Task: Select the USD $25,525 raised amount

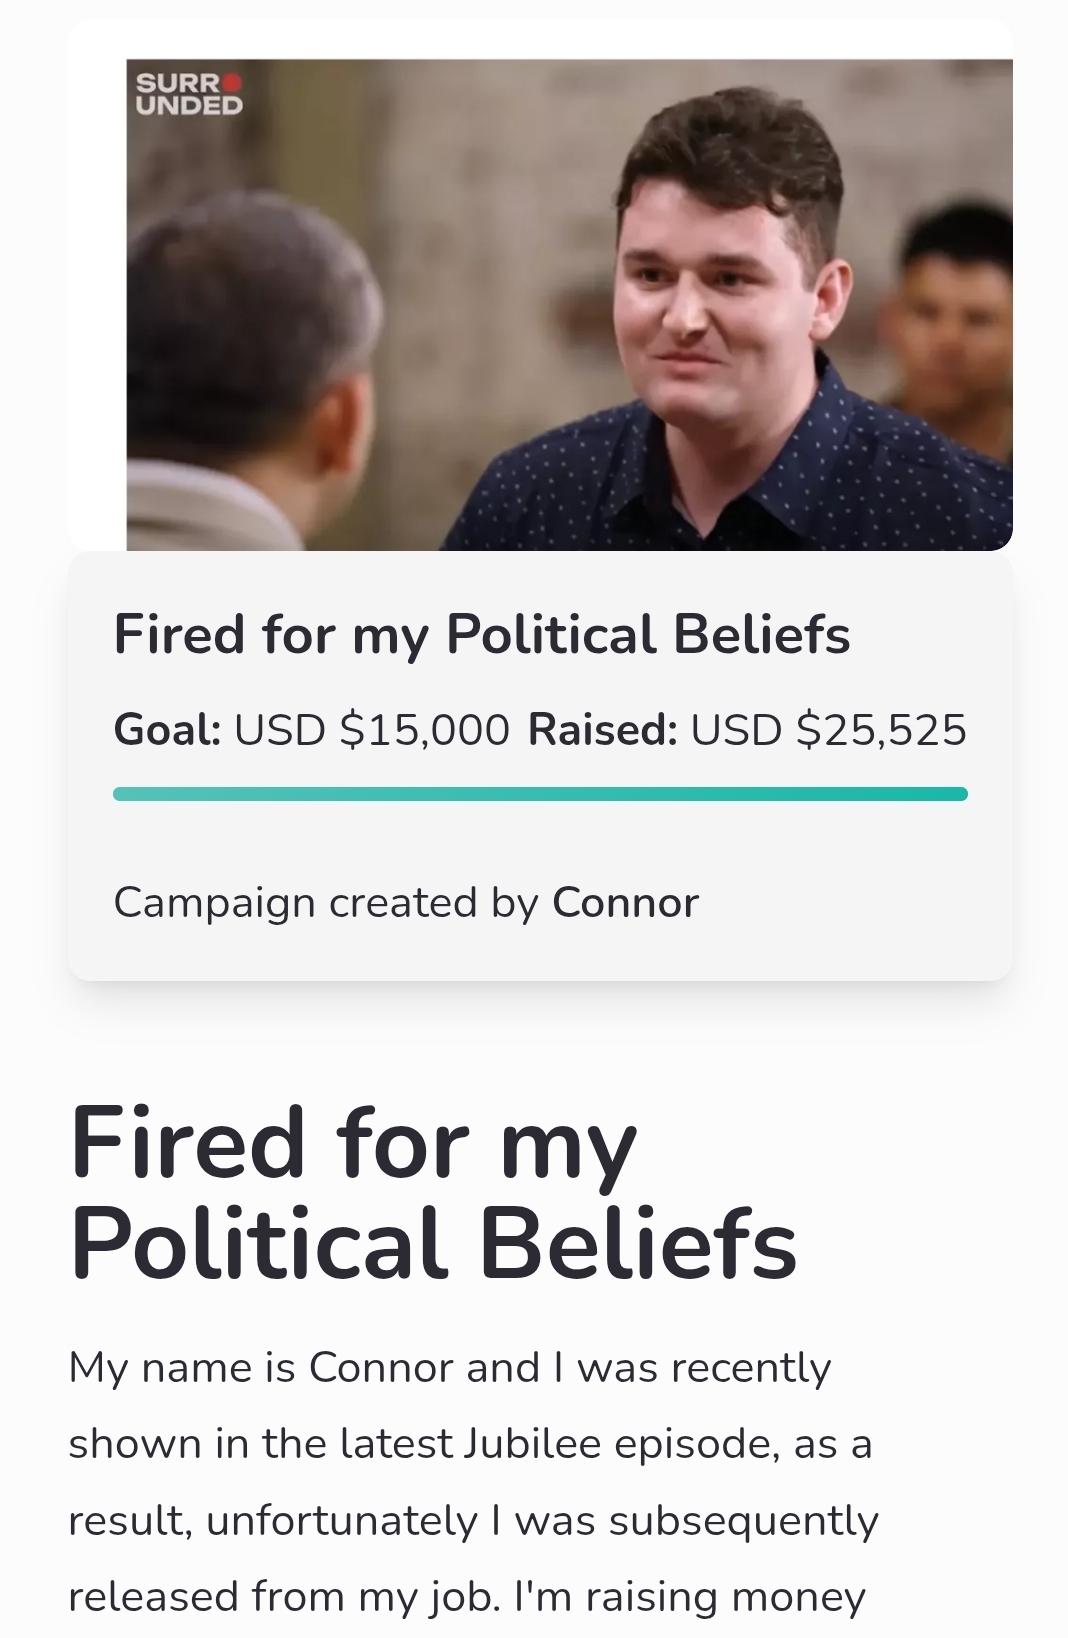Action: (829, 730)
